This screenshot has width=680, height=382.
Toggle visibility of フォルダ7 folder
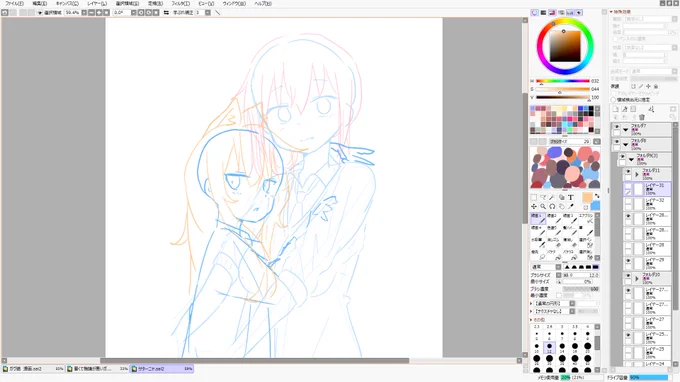617,127
